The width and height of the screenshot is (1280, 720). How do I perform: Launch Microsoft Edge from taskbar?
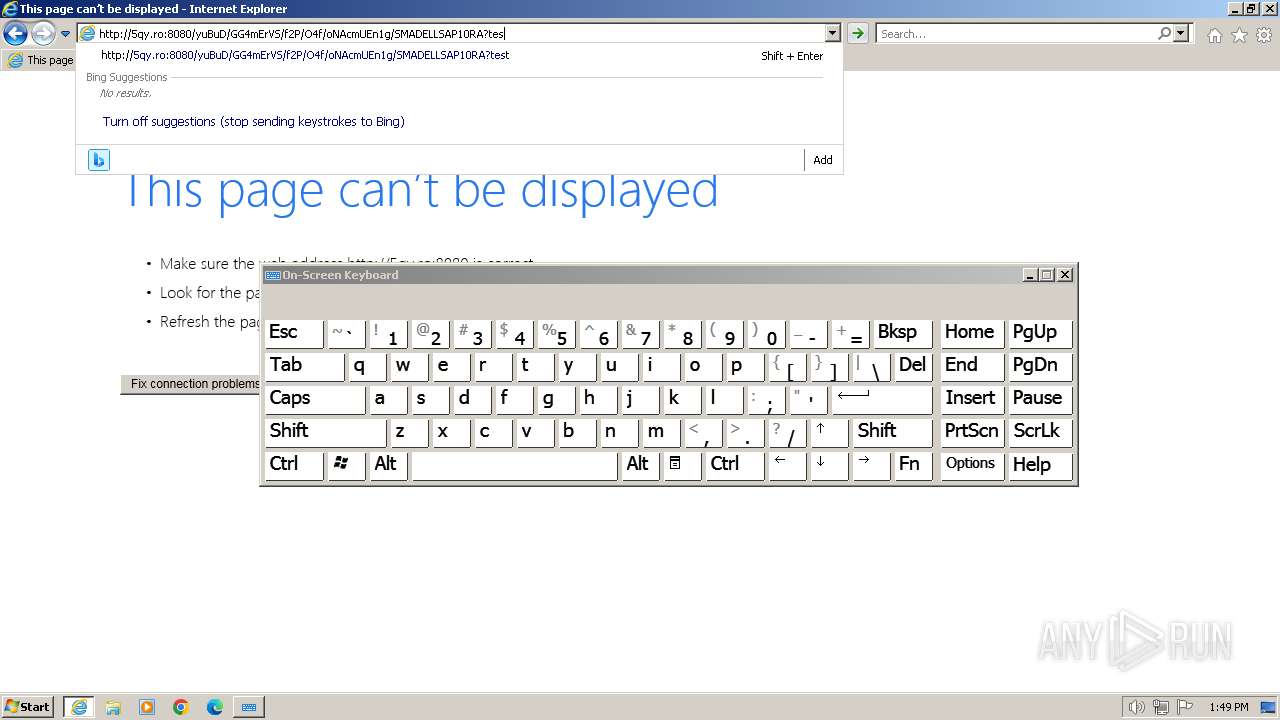[215, 707]
